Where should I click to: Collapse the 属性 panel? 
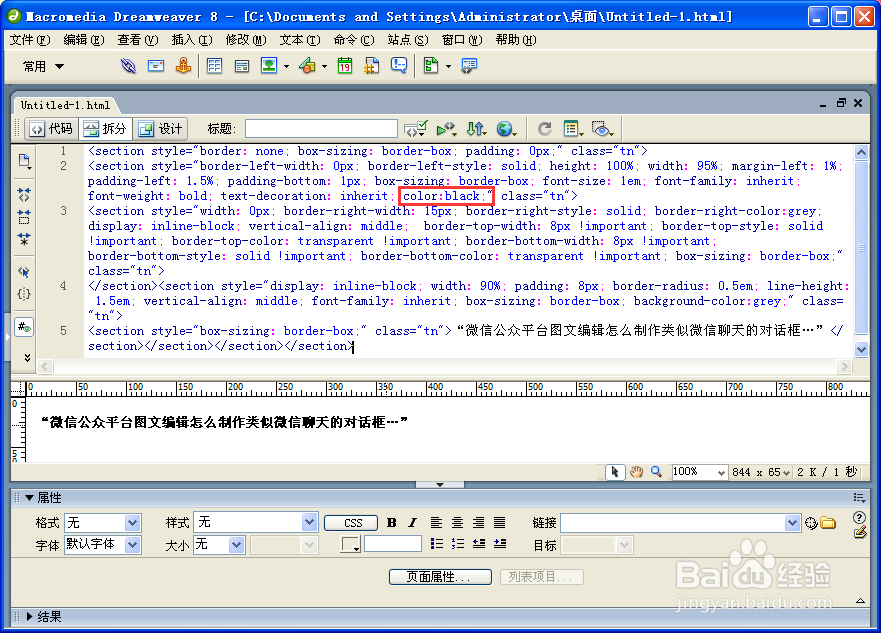pyautogui.click(x=30, y=498)
